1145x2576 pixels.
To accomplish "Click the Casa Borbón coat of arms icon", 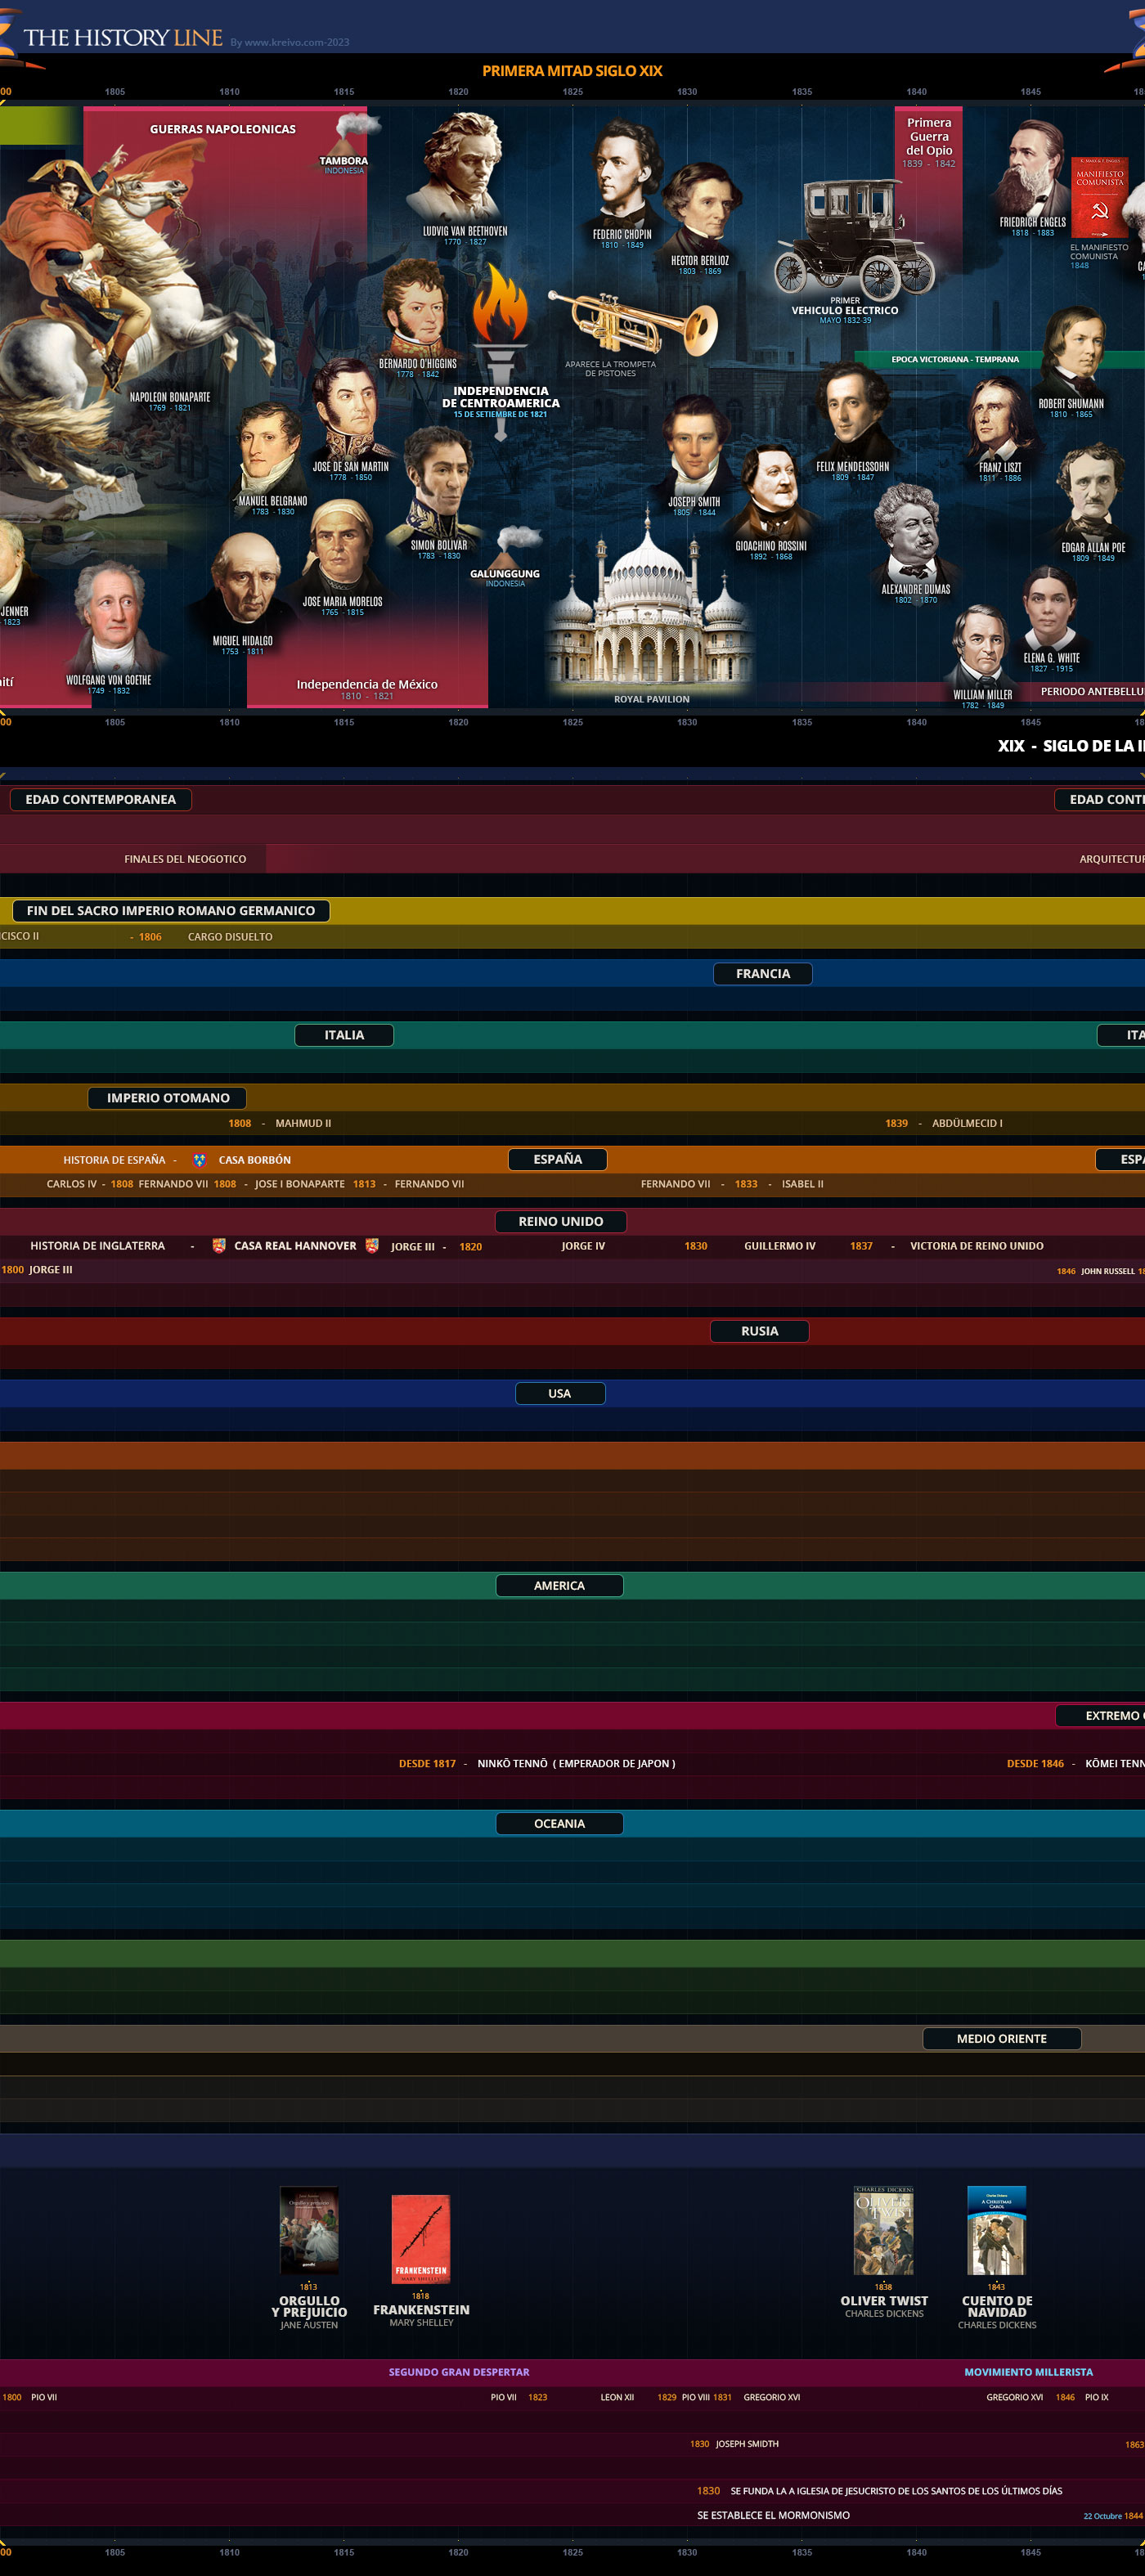I will click(199, 1160).
